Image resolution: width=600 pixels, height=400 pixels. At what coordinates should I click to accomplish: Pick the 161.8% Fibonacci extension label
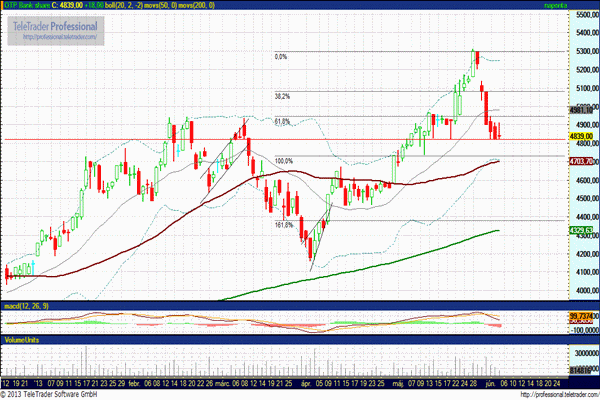[283, 225]
